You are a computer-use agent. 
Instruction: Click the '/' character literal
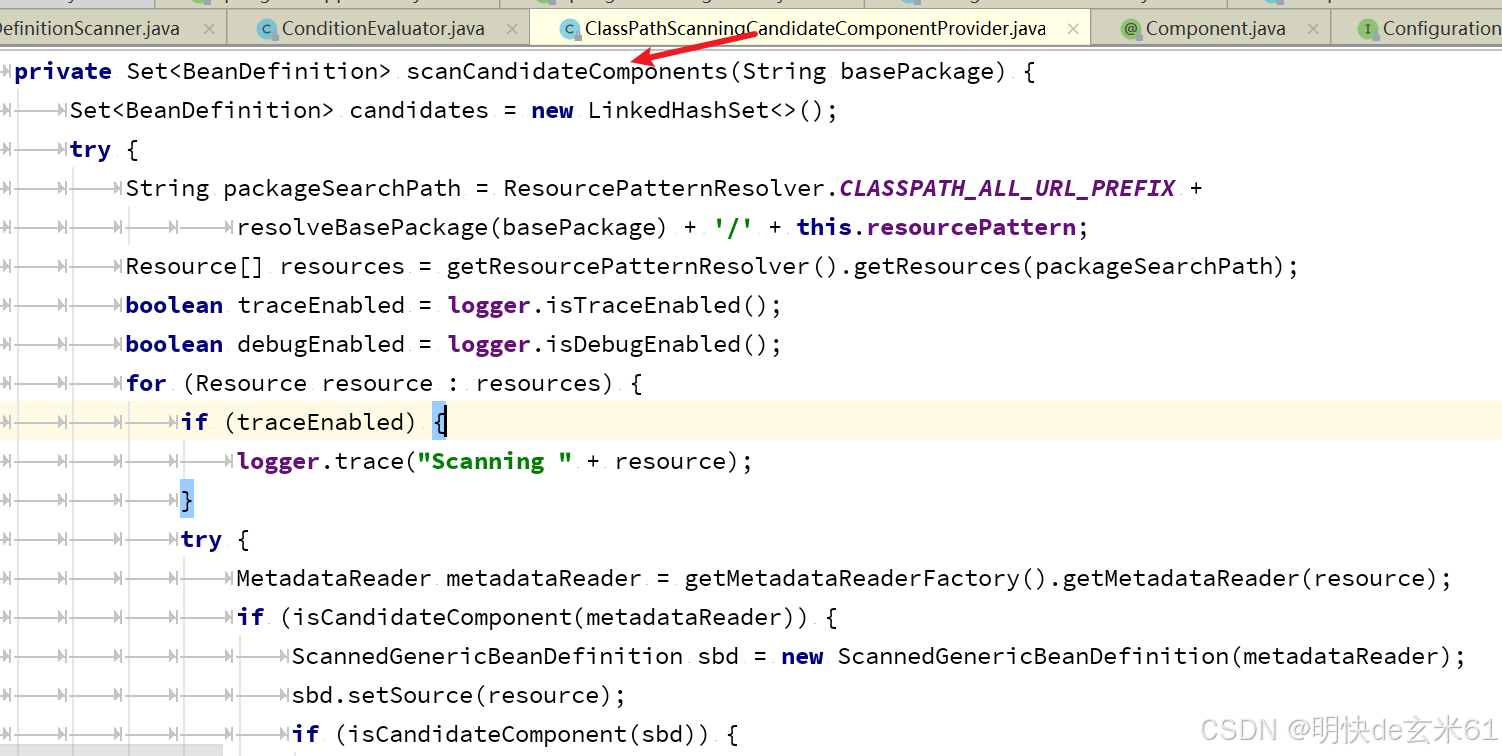coord(733,227)
